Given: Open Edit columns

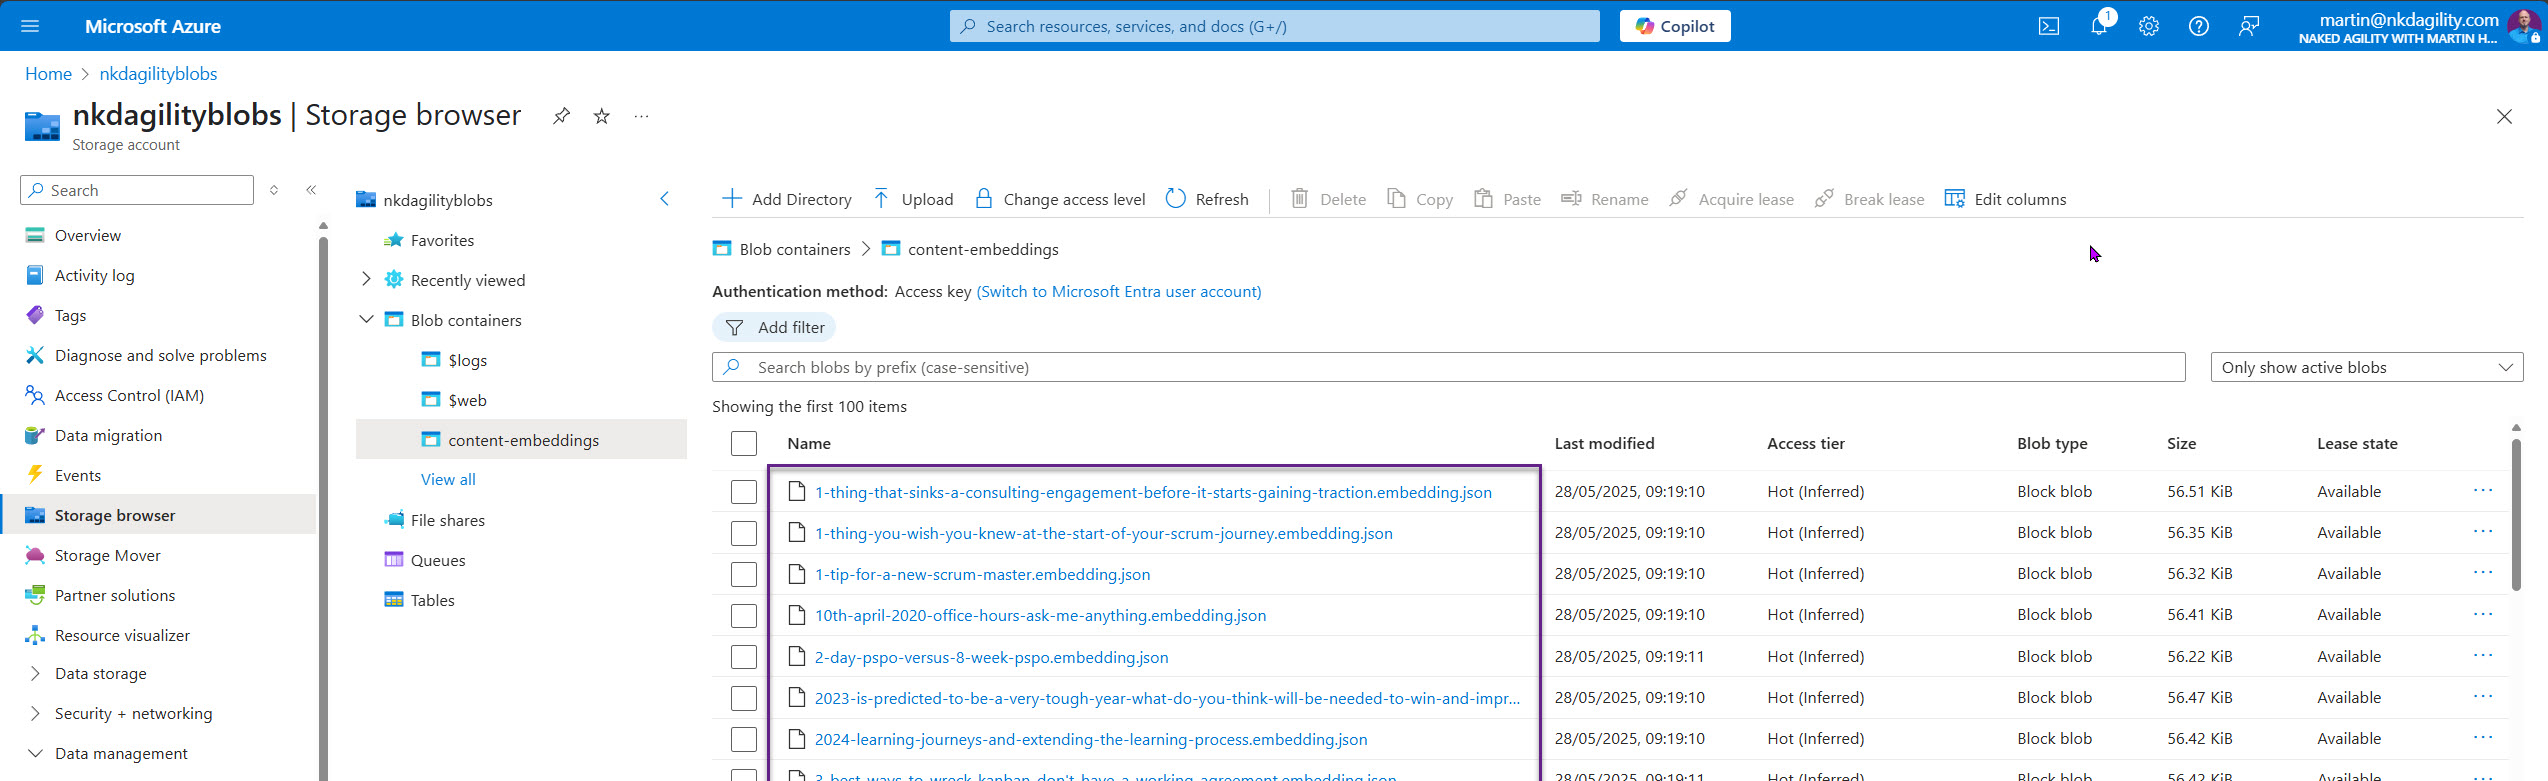Looking at the screenshot, I should (x=2006, y=199).
